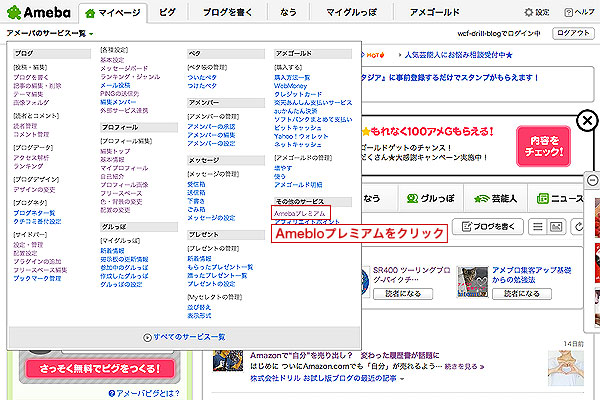600x400 pixels.
Task: Switch to the ピグ tab
Action: (167, 12)
